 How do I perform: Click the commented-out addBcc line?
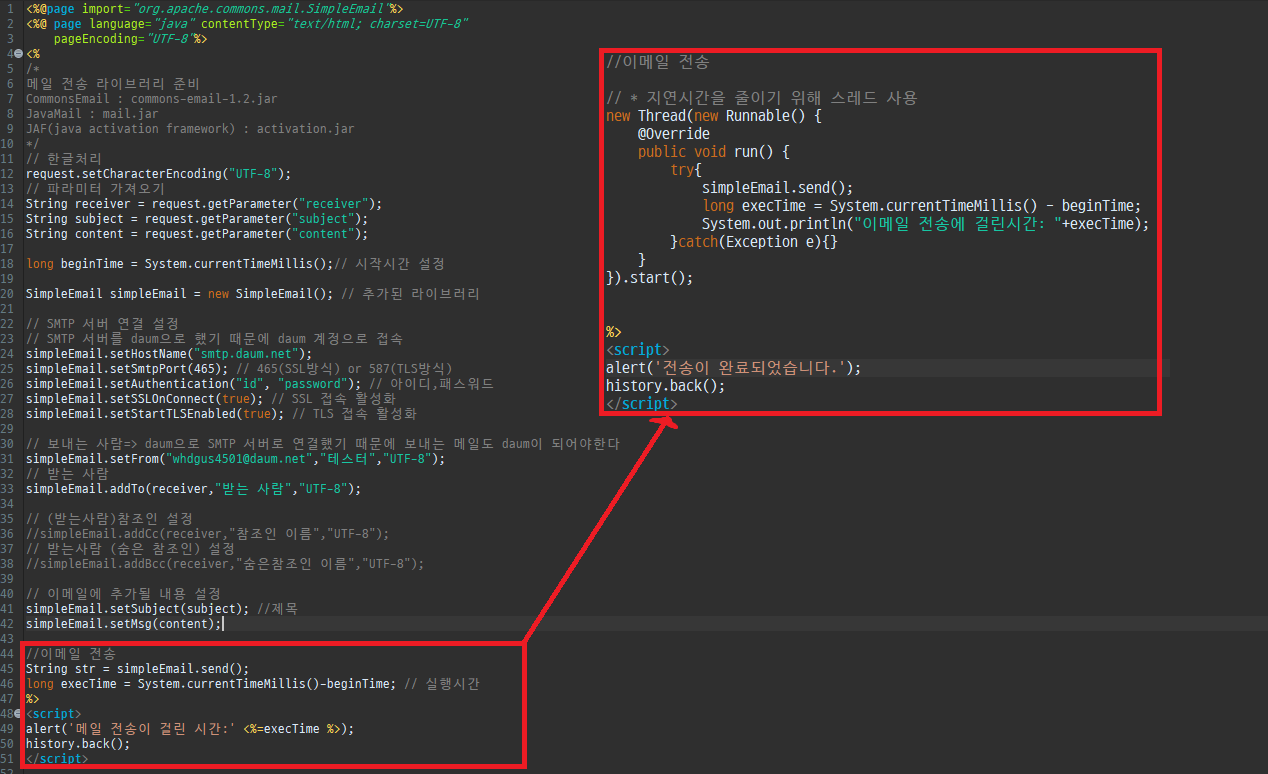tap(225, 564)
